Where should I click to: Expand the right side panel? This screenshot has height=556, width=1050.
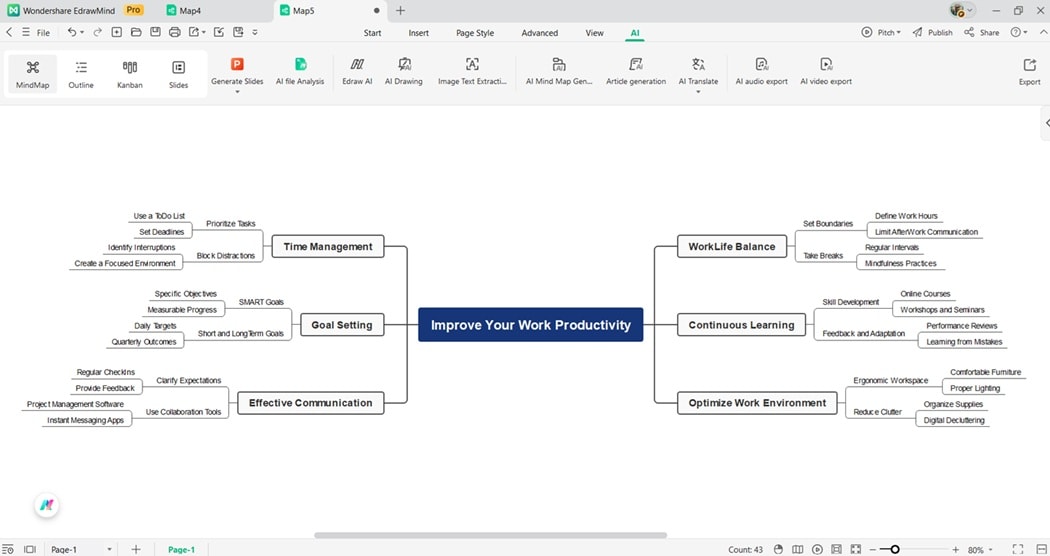tap(1047, 123)
